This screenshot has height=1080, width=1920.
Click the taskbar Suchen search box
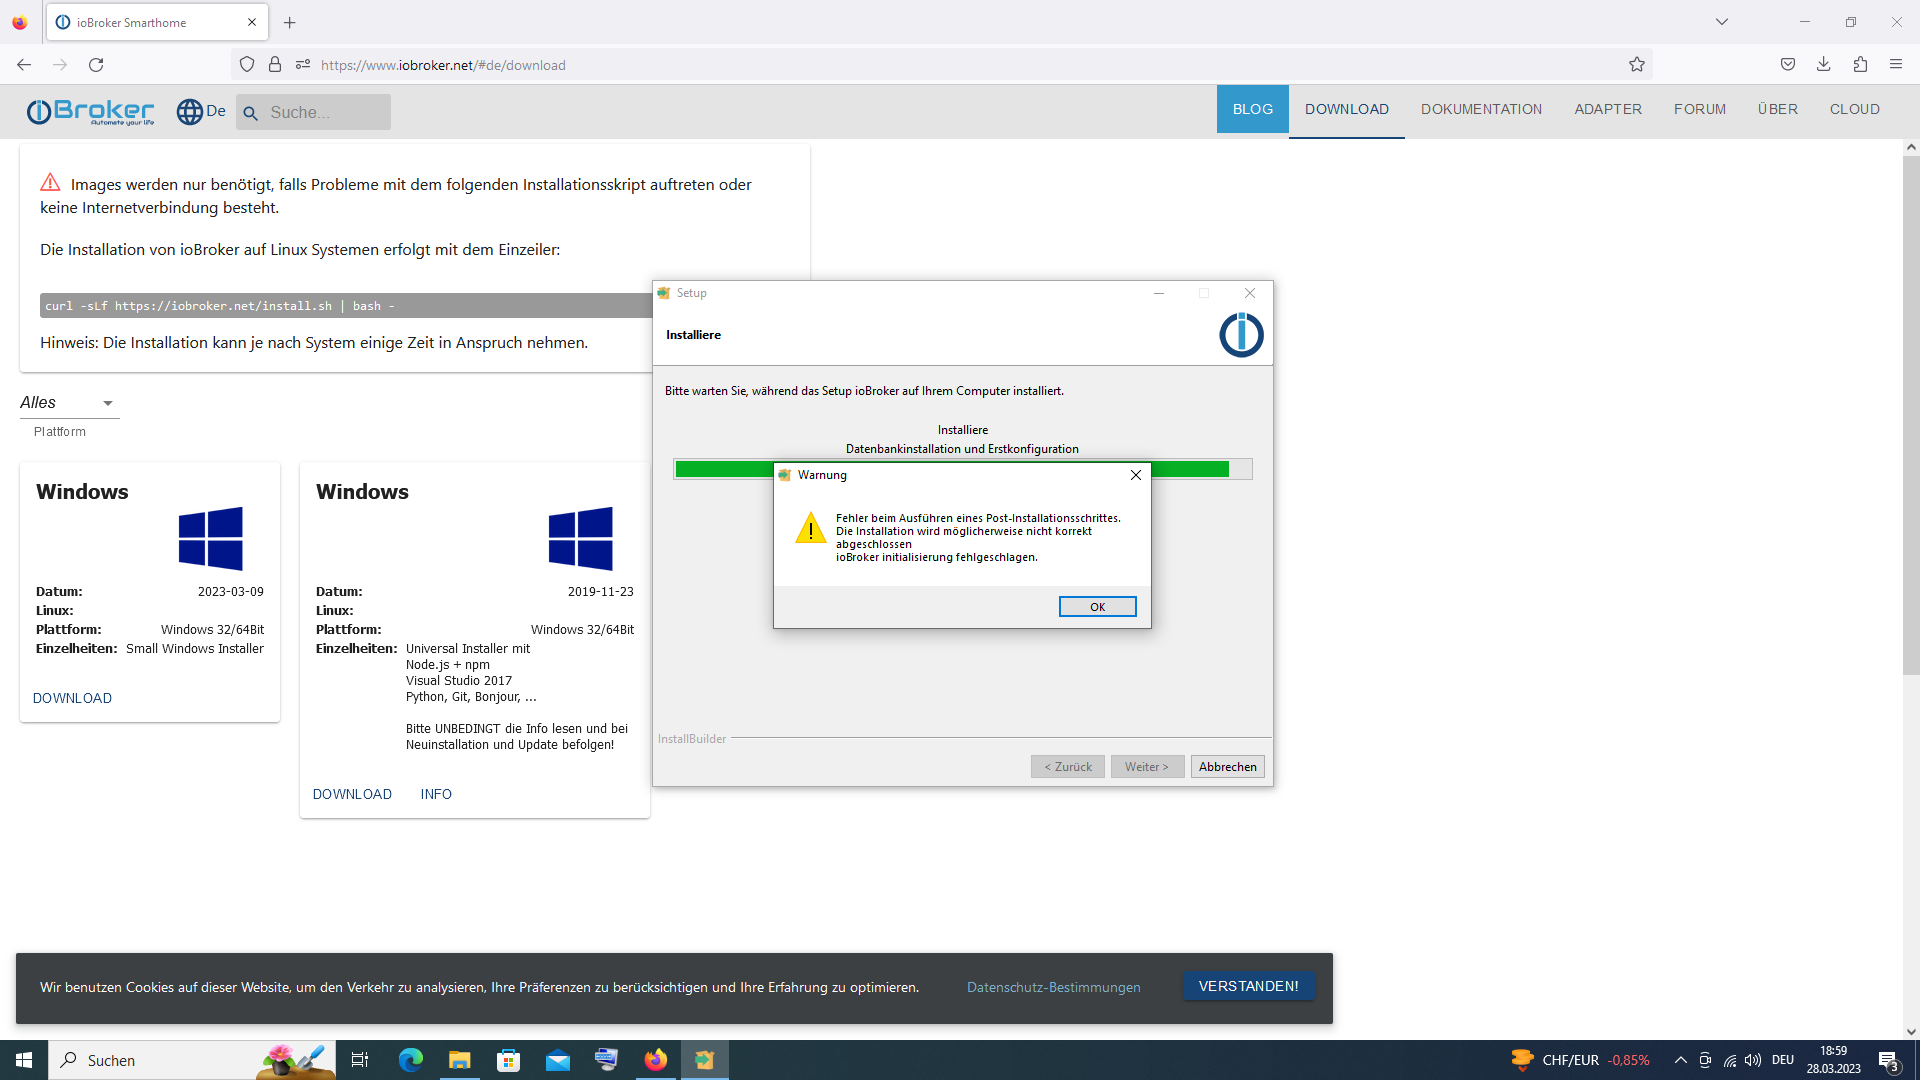(193, 1060)
